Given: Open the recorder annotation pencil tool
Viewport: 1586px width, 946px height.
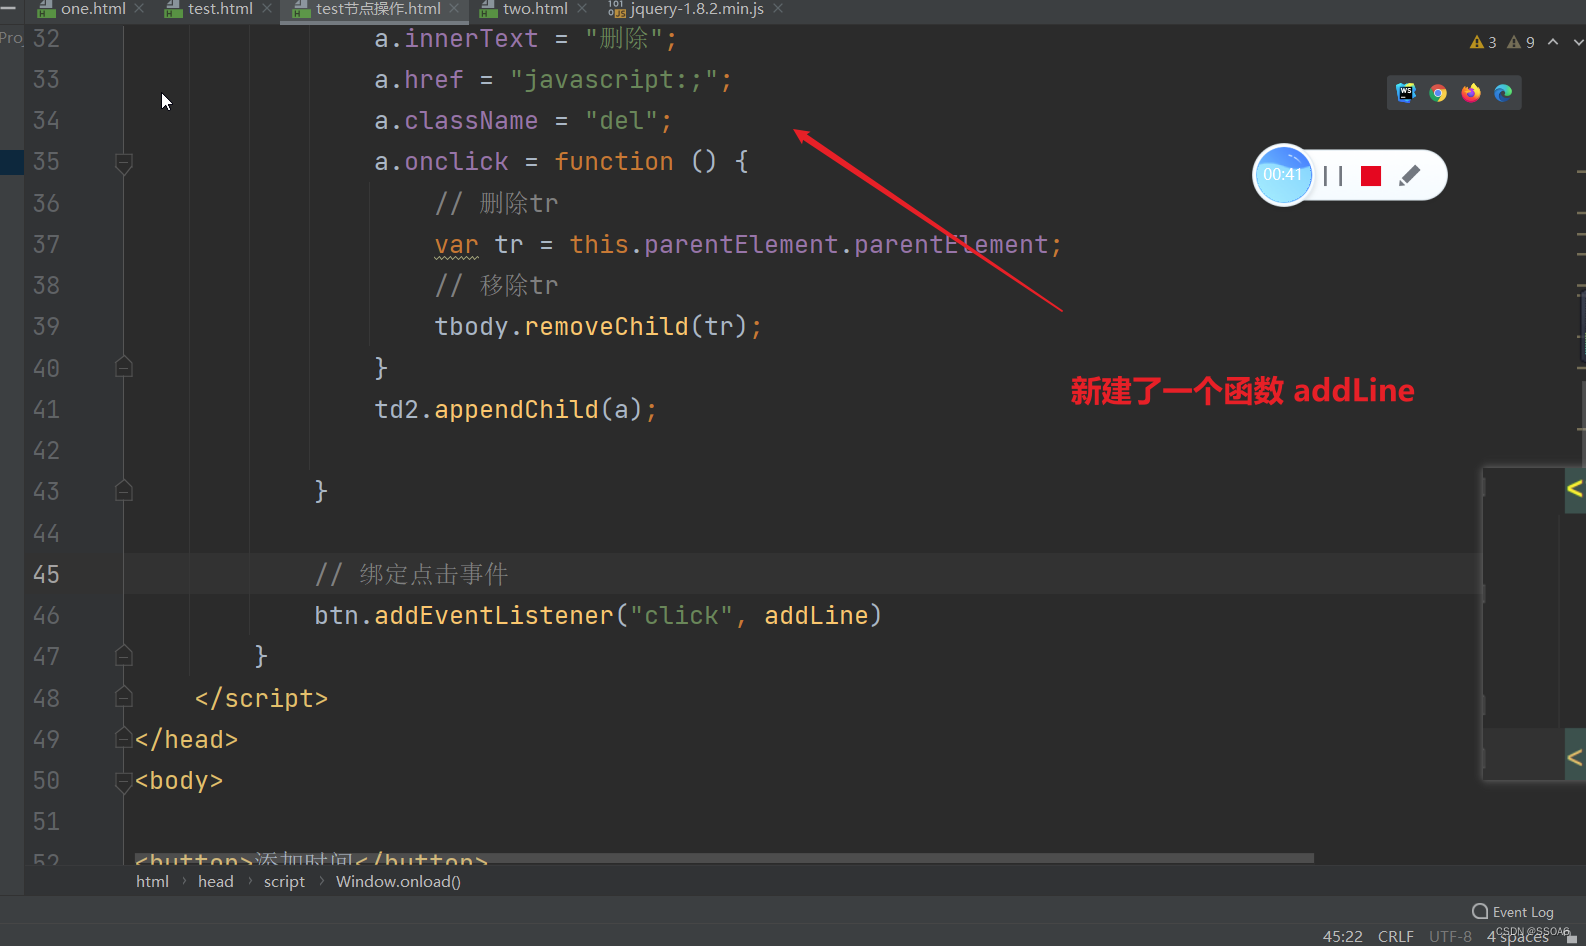Looking at the screenshot, I should click(1410, 176).
